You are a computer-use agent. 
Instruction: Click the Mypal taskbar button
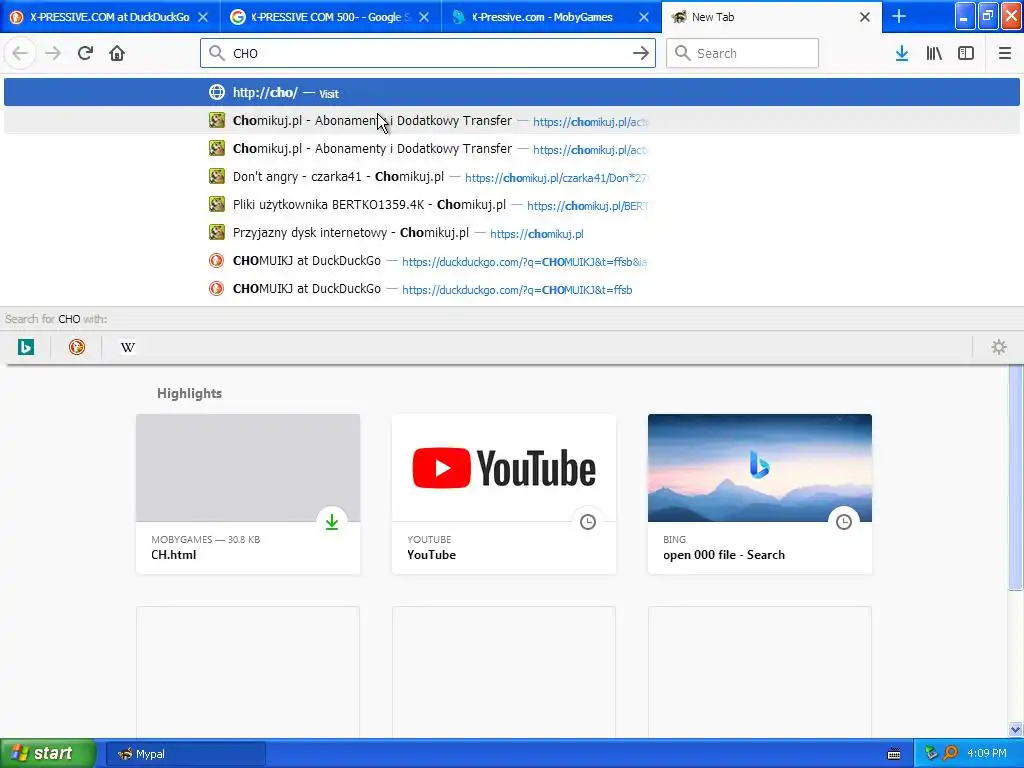tap(185, 754)
